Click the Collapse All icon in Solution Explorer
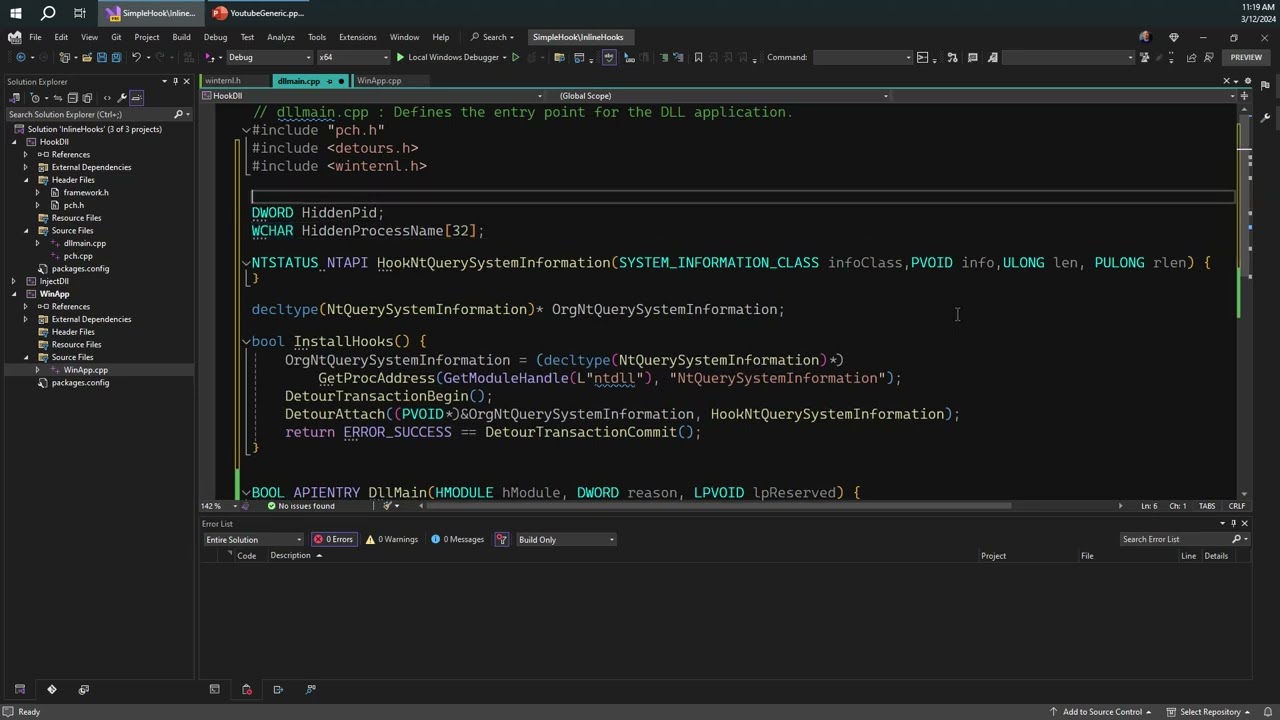 coord(74,98)
